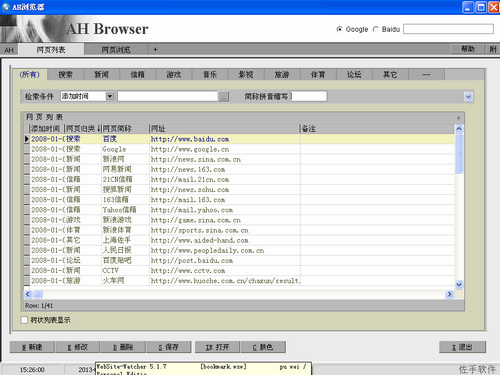Click the search condition value field

(x=168, y=96)
